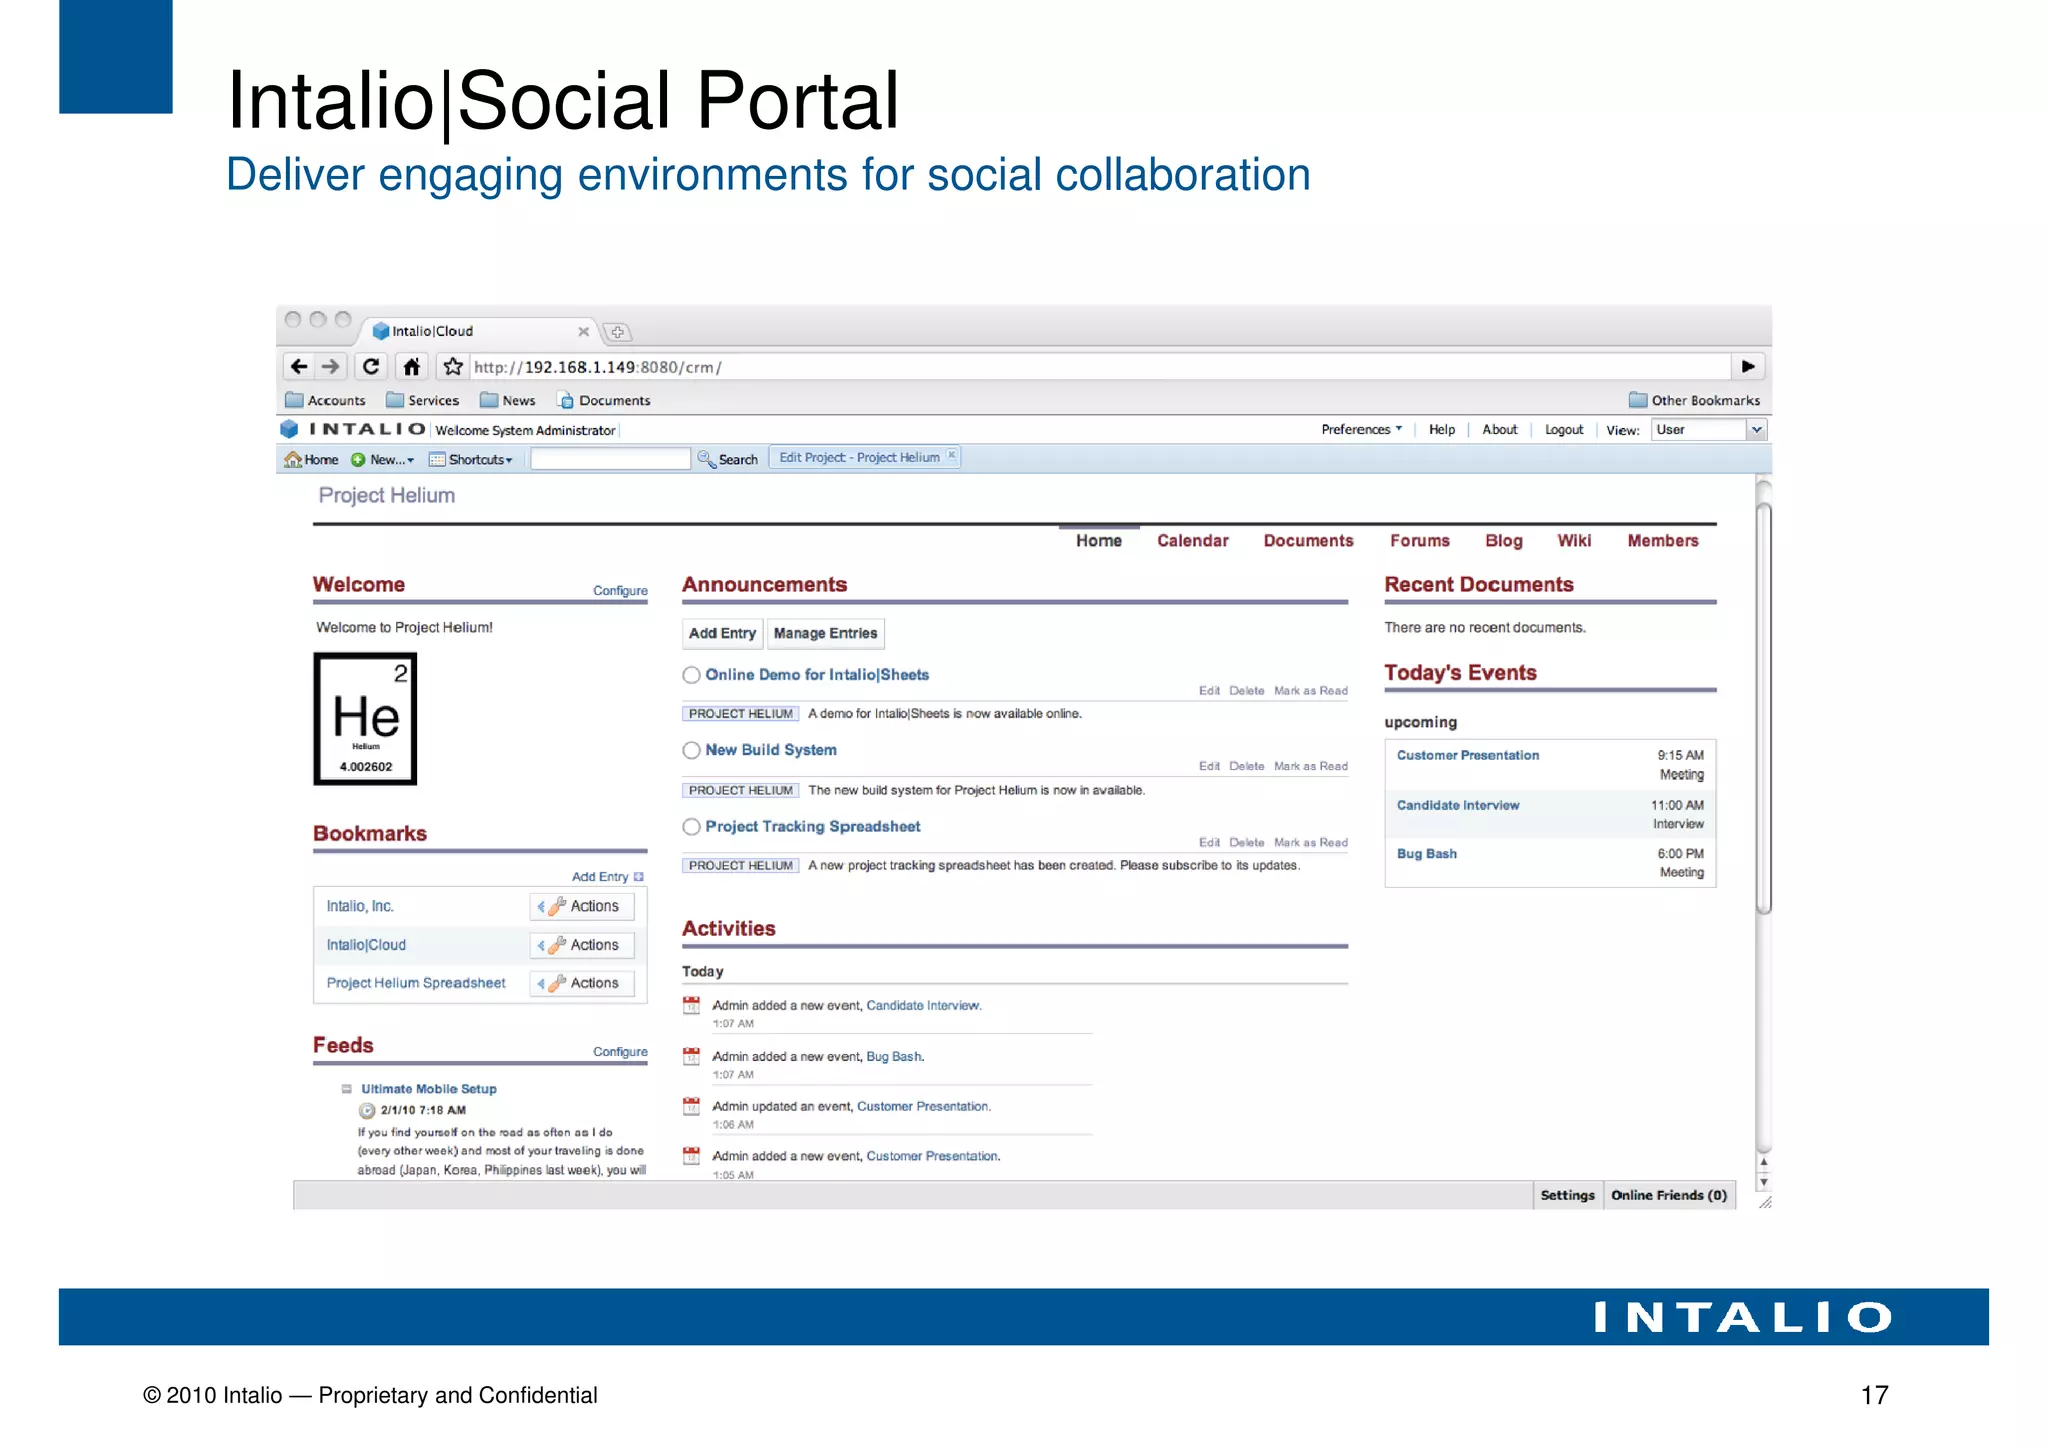Open the About link

click(1499, 430)
